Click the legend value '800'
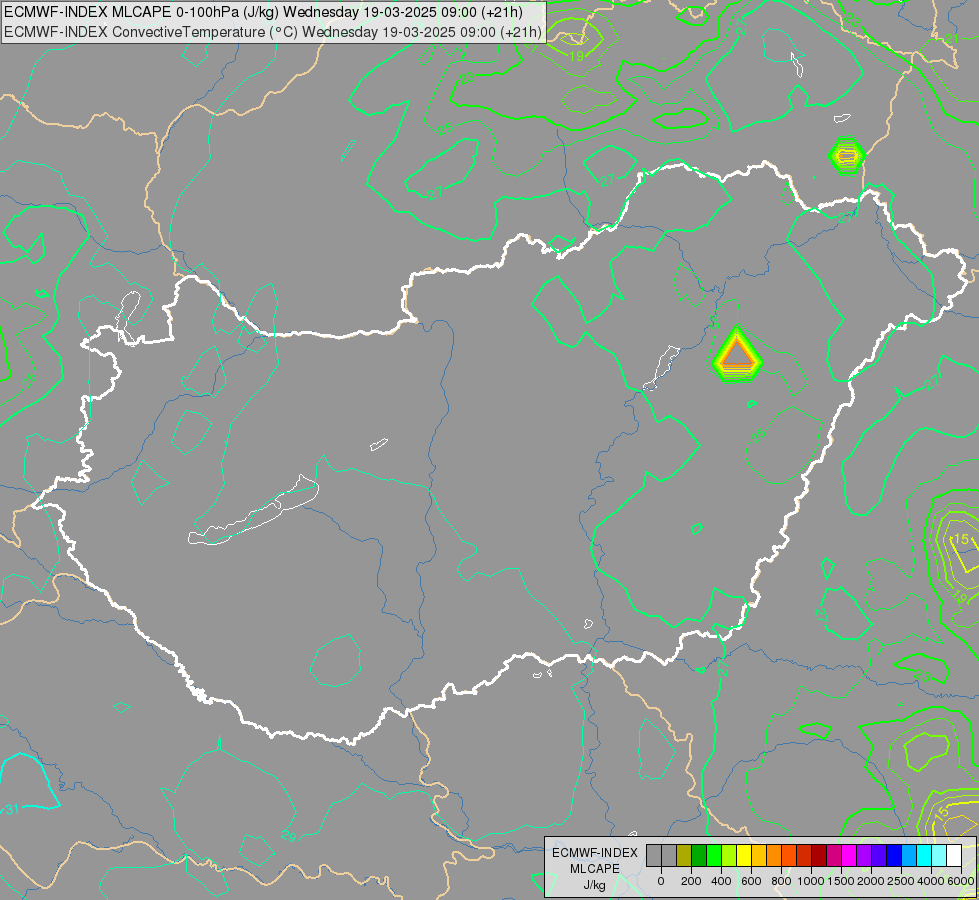The width and height of the screenshot is (979, 900). (781, 881)
